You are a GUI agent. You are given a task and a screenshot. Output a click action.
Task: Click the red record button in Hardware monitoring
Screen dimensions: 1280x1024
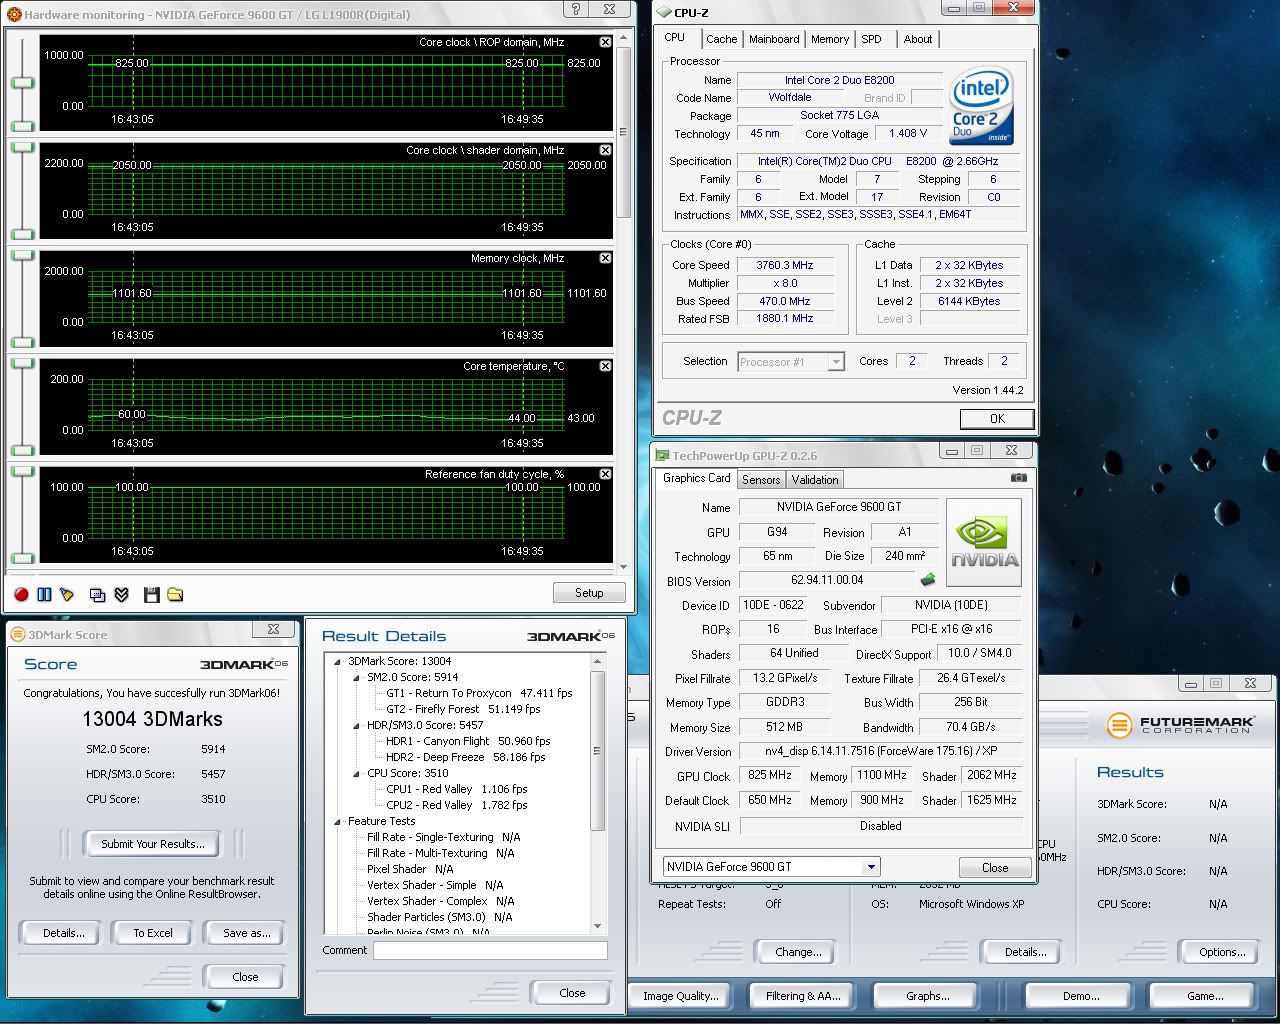point(21,594)
